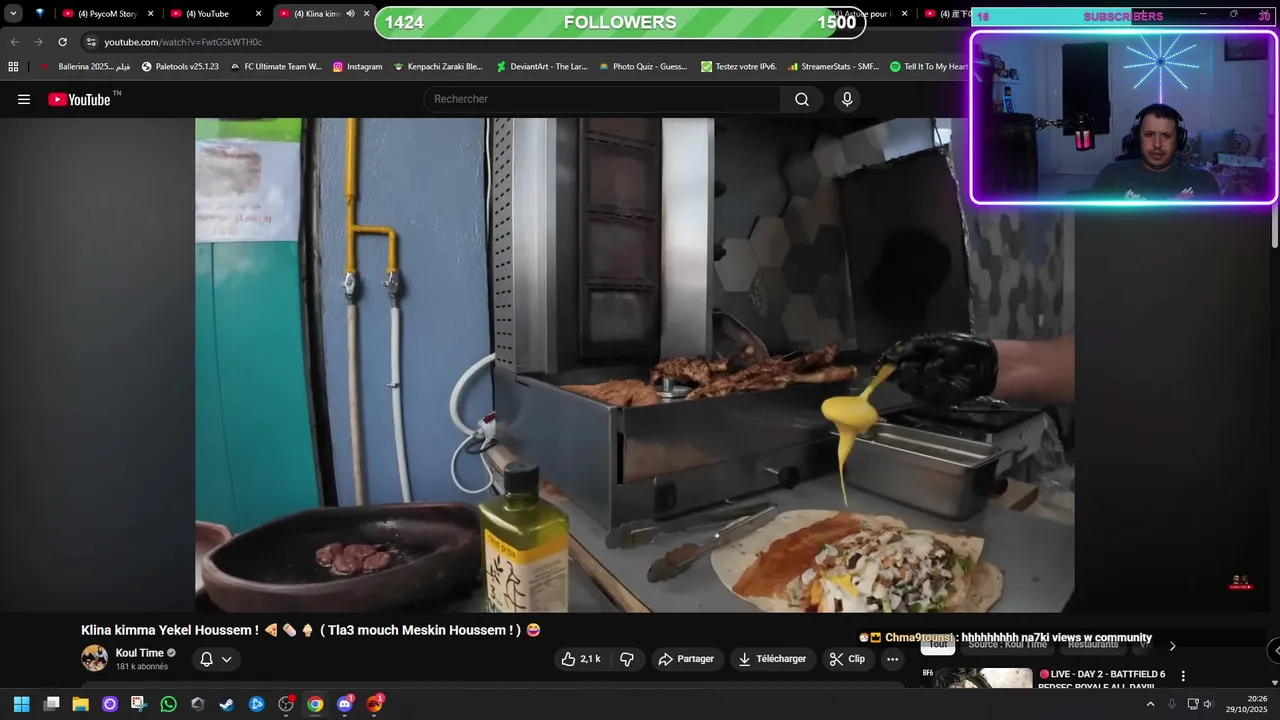1280x720 pixels.
Task: Open the Chrome apps grid in bookmarks bar
Action: tap(13, 67)
